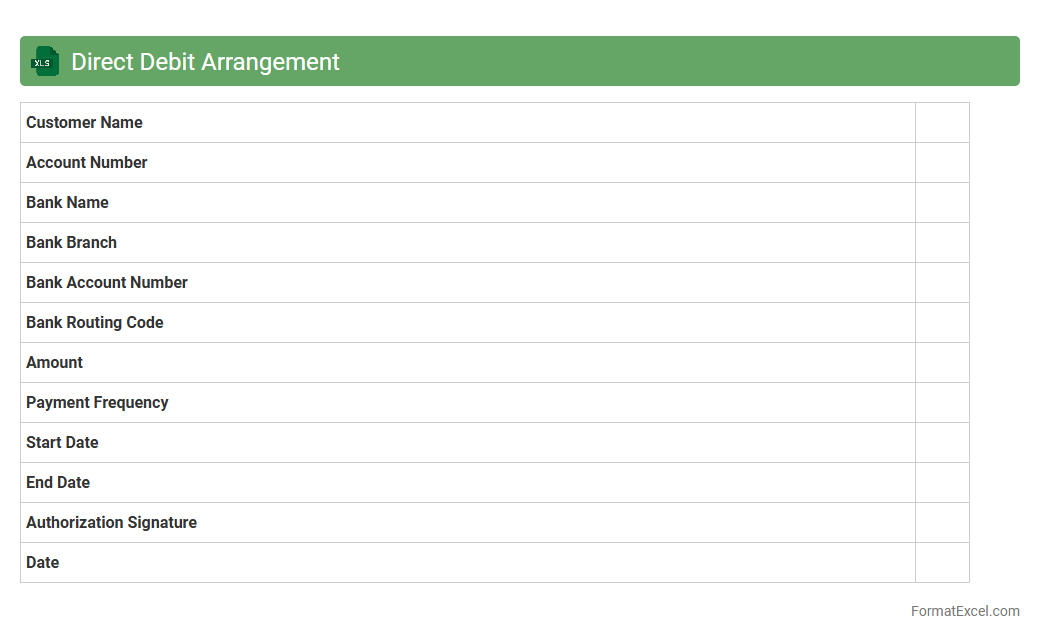Select the Bank Branch input cell
This screenshot has height=640, width=1040.
point(942,243)
